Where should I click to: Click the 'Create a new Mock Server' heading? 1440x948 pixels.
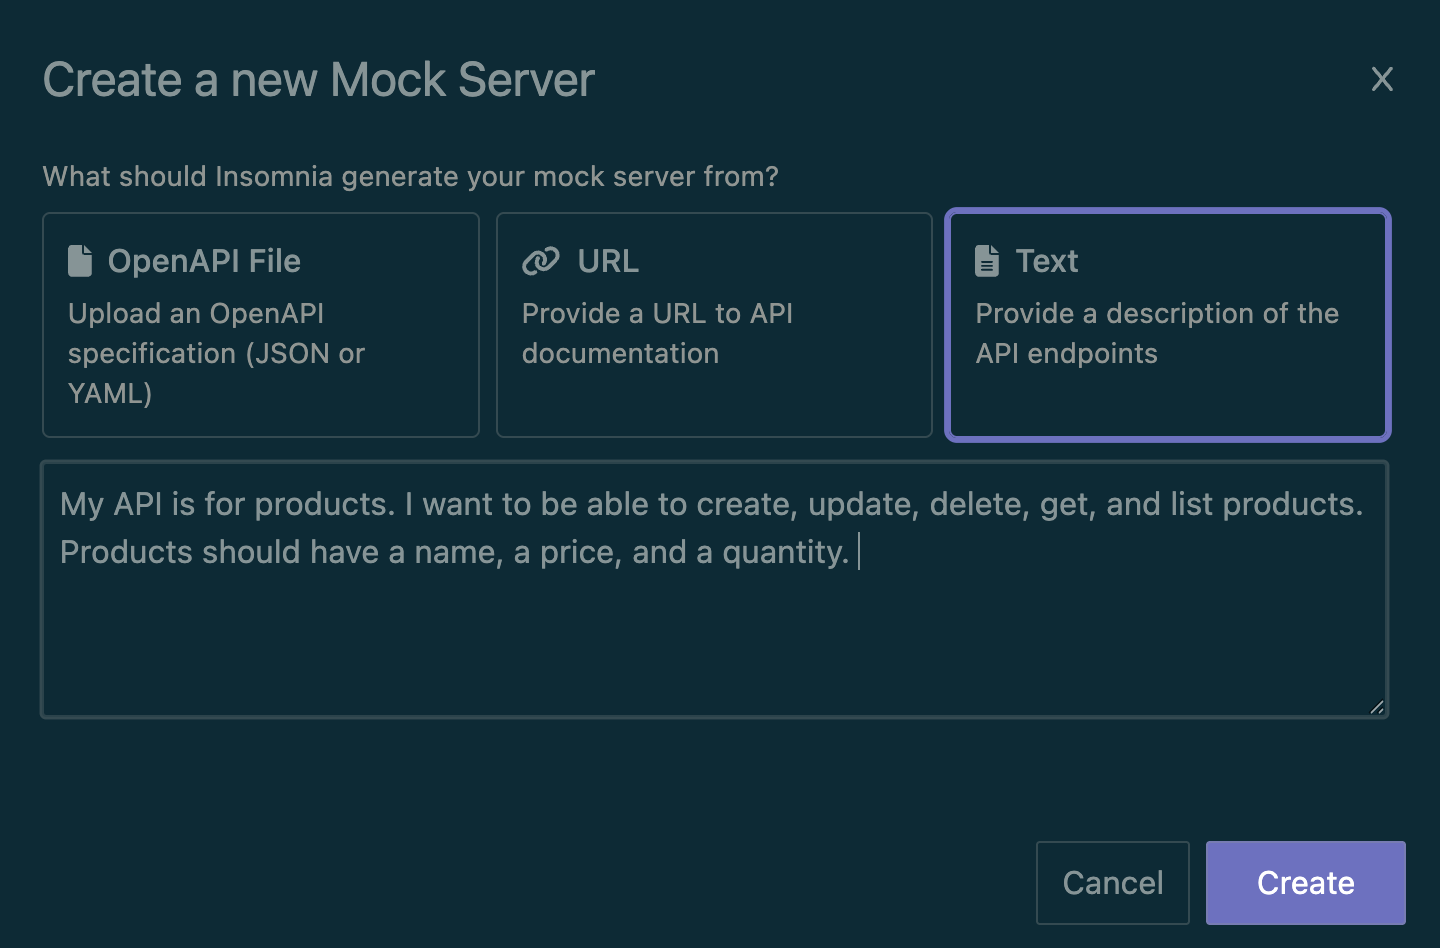pyautogui.click(x=318, y=80)
